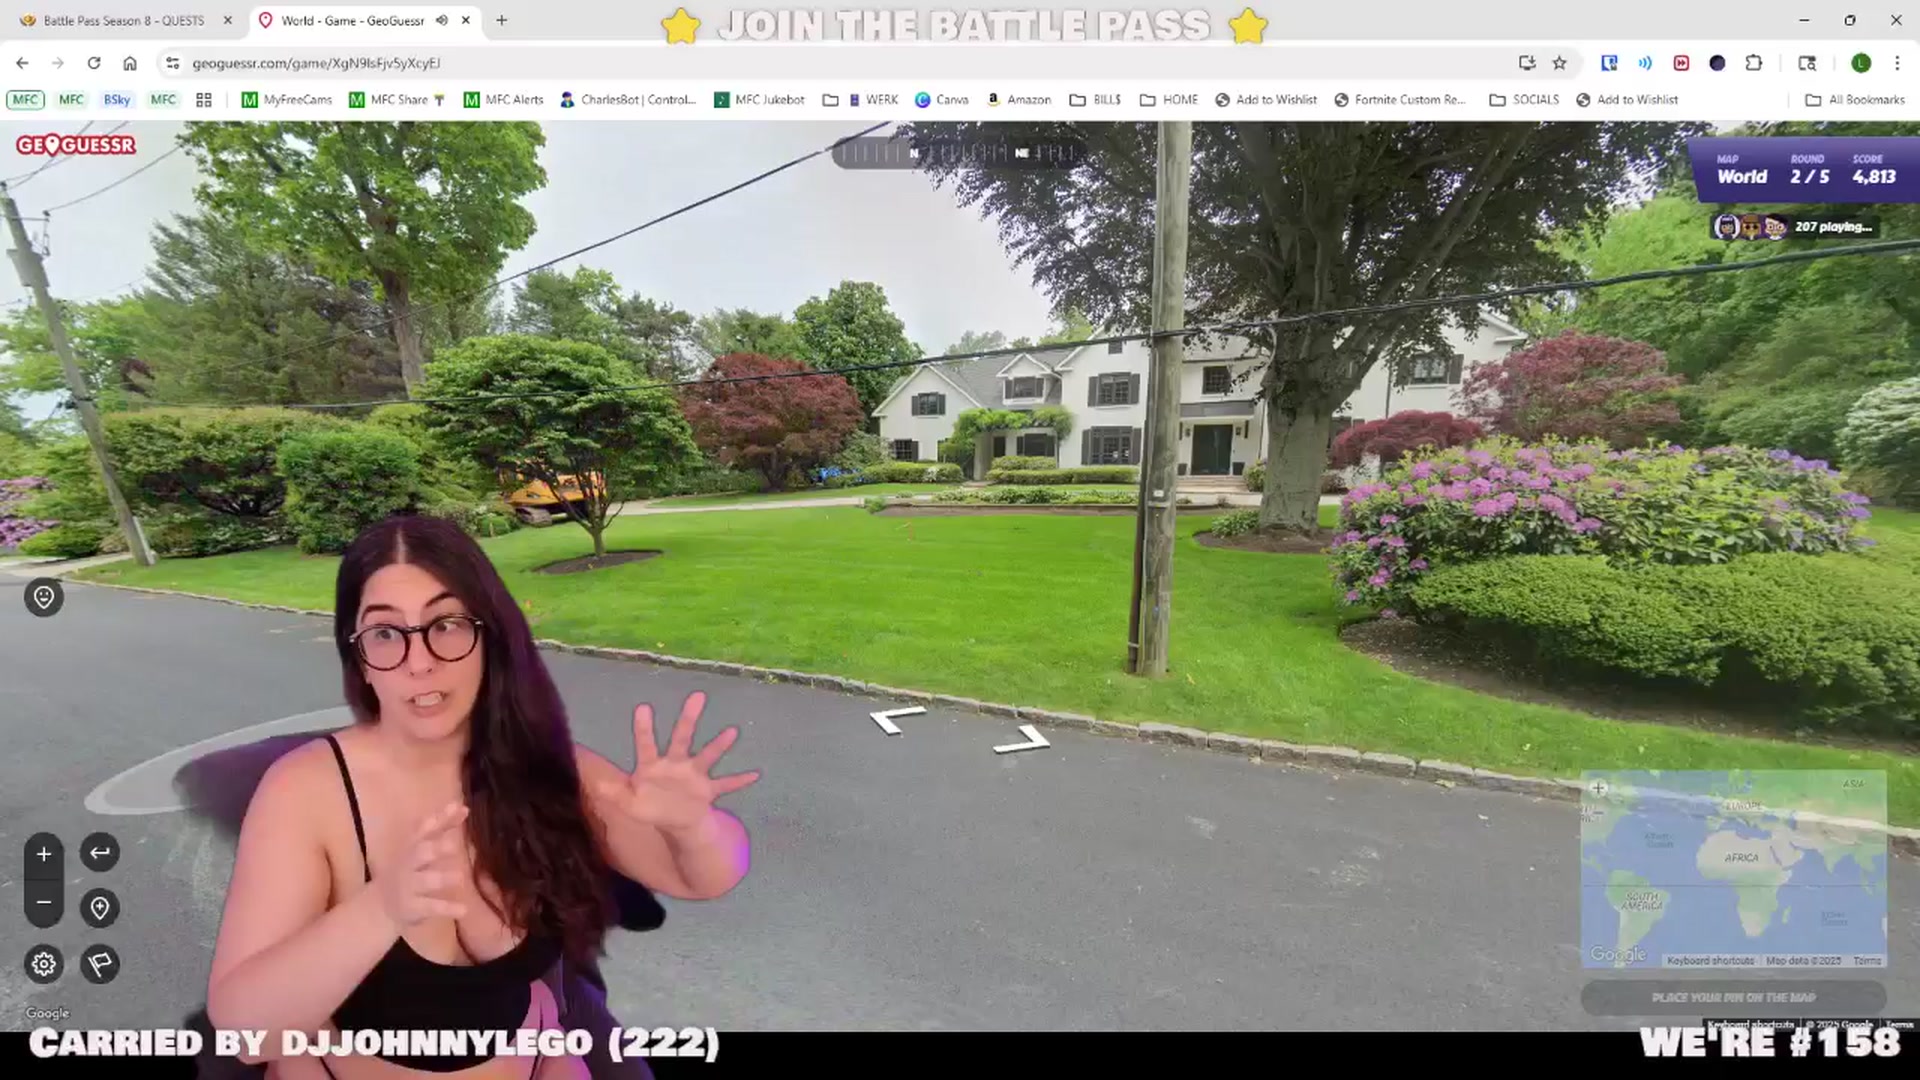Open the MyFreeCams bookmark

point(287,100)
